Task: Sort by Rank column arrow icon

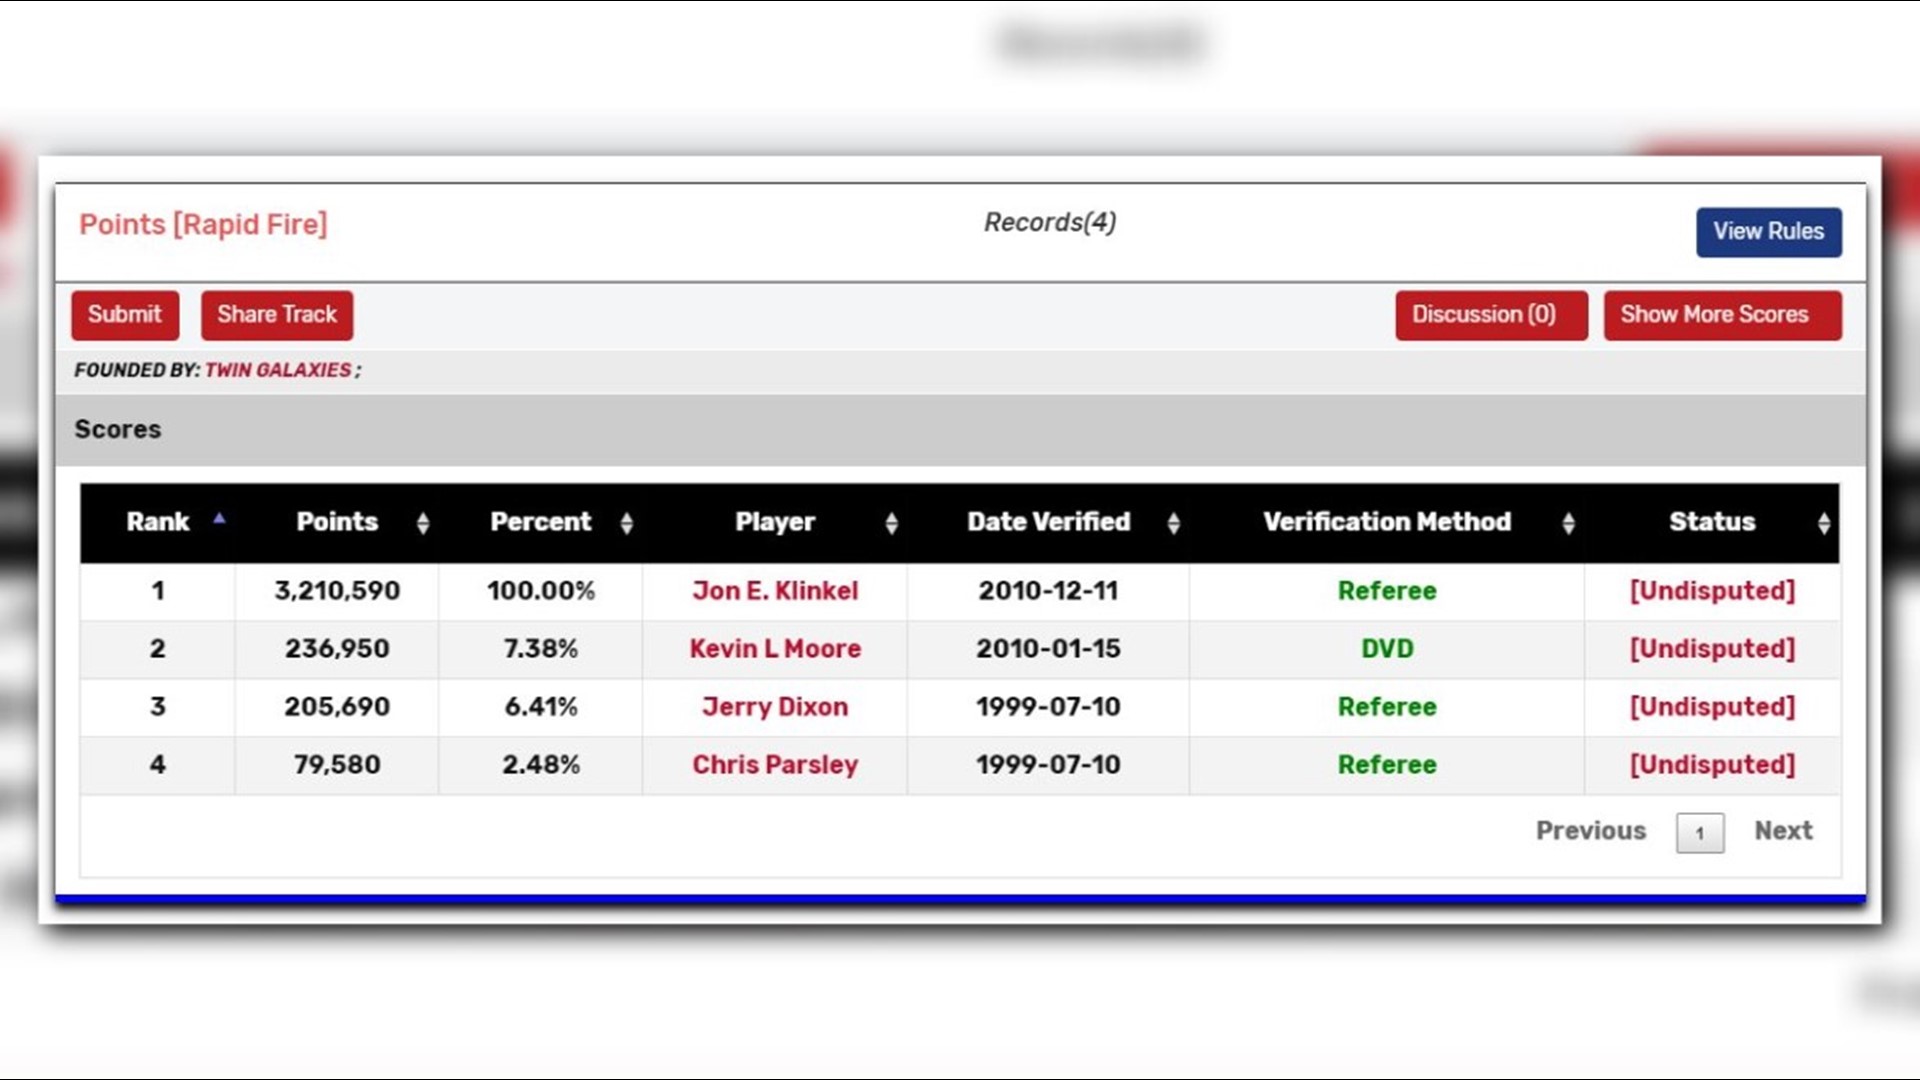Action: (x=219, y=518)
